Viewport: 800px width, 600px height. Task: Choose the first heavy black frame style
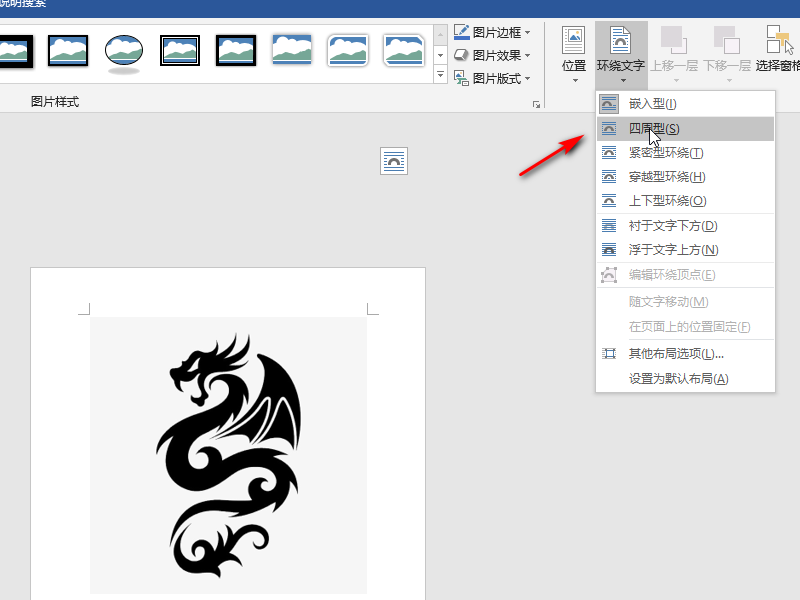[15, 51]
